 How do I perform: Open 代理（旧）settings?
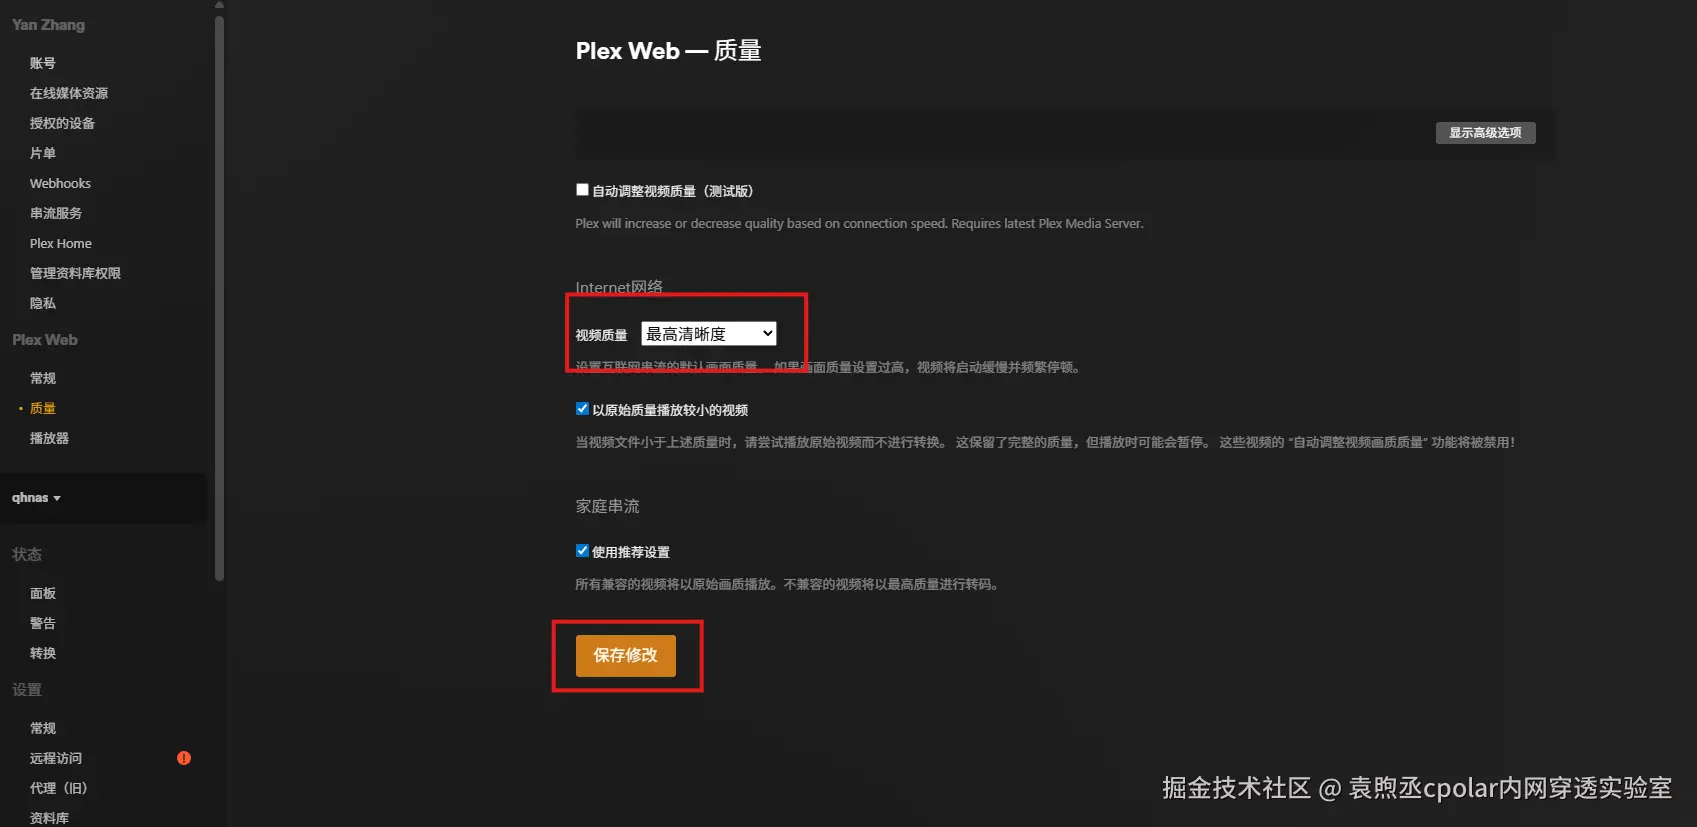59,788
